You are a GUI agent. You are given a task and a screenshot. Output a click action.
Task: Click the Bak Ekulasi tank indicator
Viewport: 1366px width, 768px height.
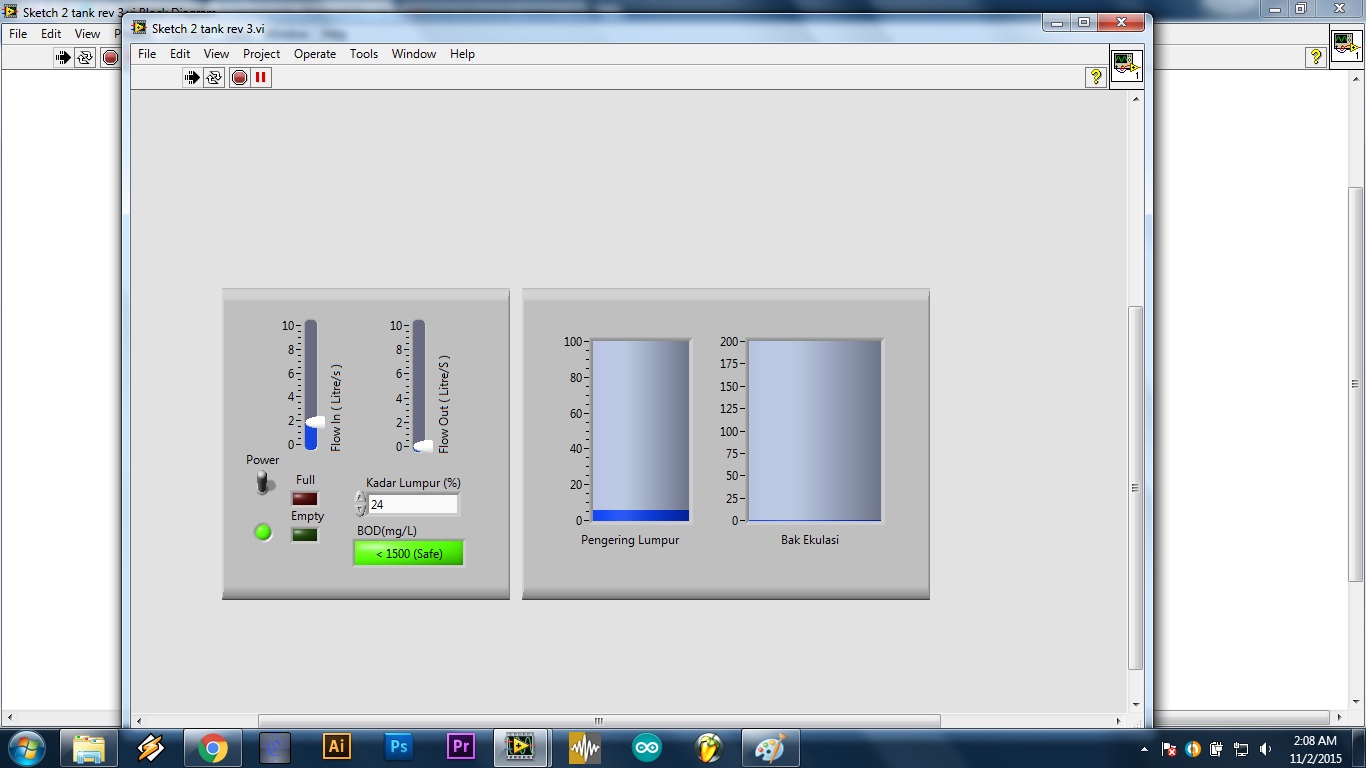click(x=815, y=431)
